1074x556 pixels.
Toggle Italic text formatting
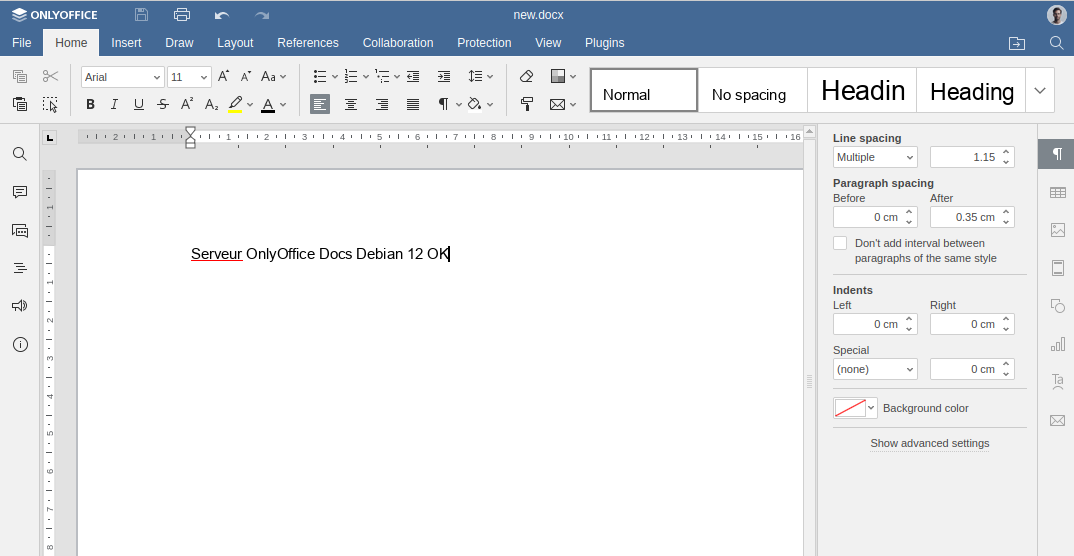115,104
